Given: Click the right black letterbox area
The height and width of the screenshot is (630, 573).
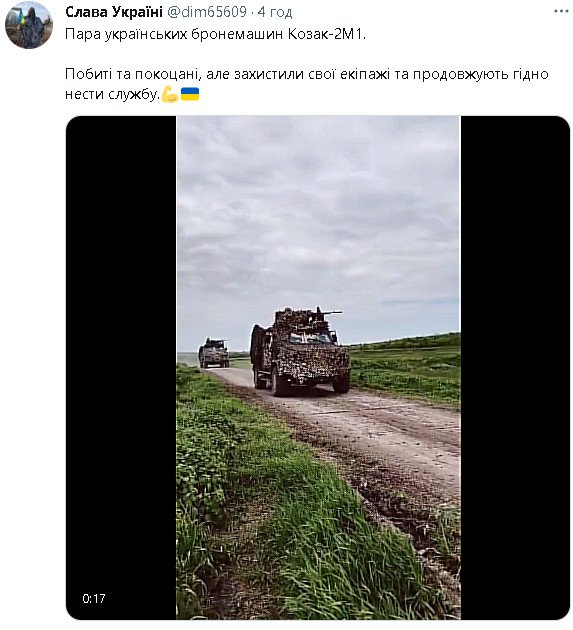Looking at the screenshot, I should click(x=515, y=368).
